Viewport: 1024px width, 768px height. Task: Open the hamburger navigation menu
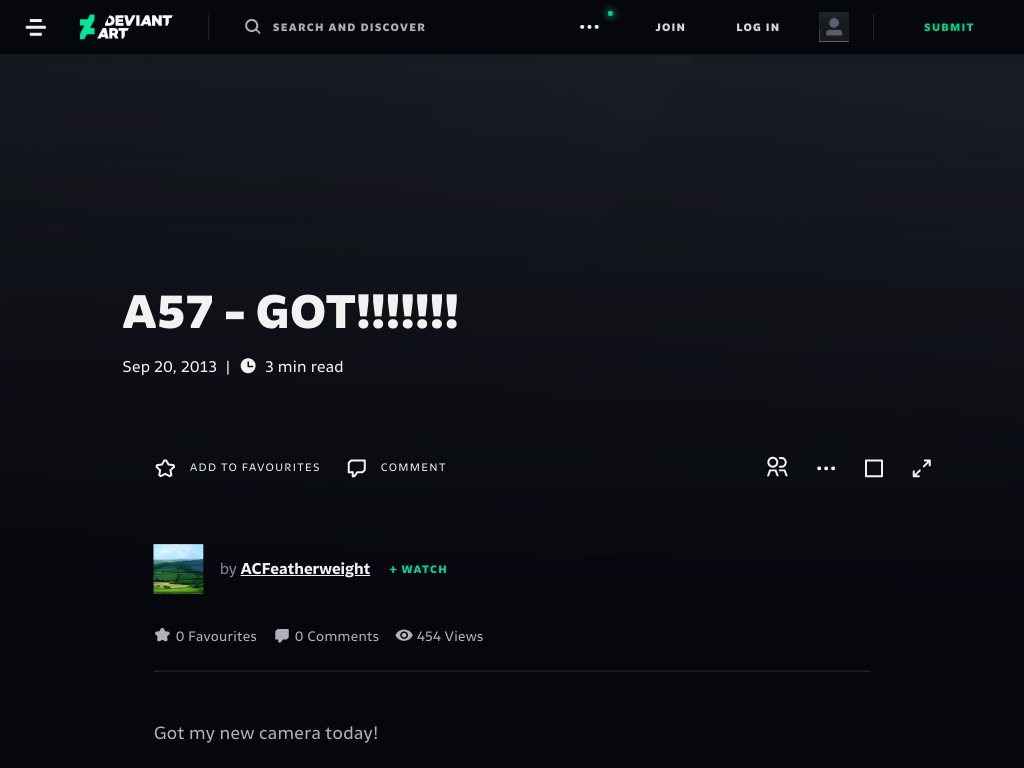click(35, 27)
